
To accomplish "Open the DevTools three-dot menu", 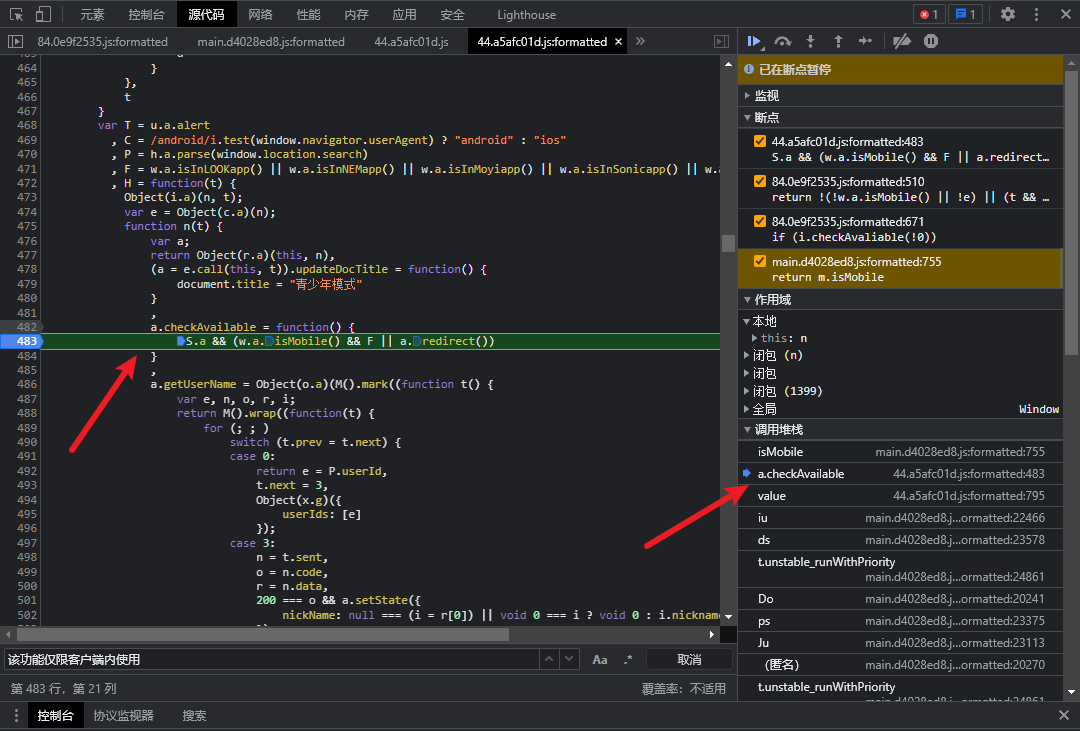I will pyautogui.click(x=1037, y=14).
